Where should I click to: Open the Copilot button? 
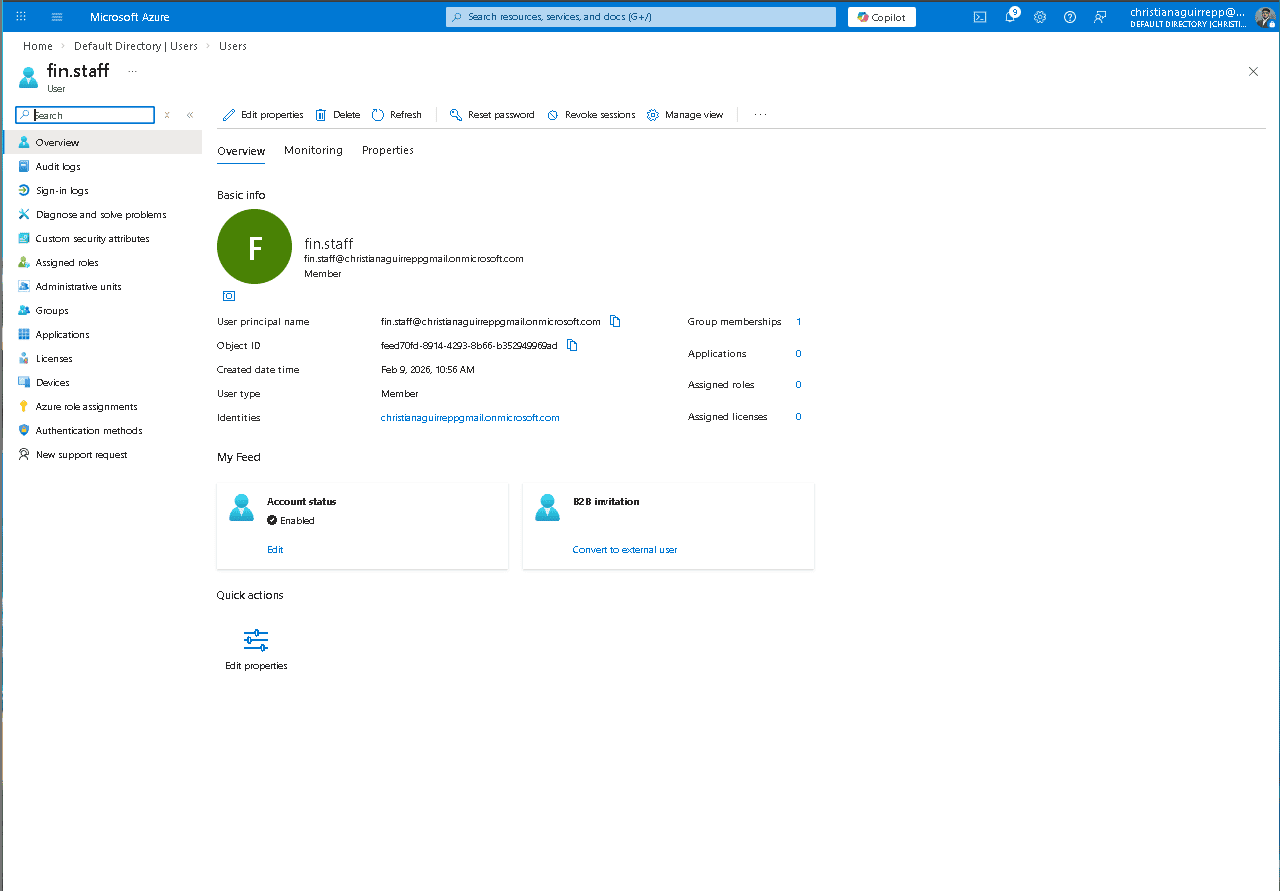point(881,17)
